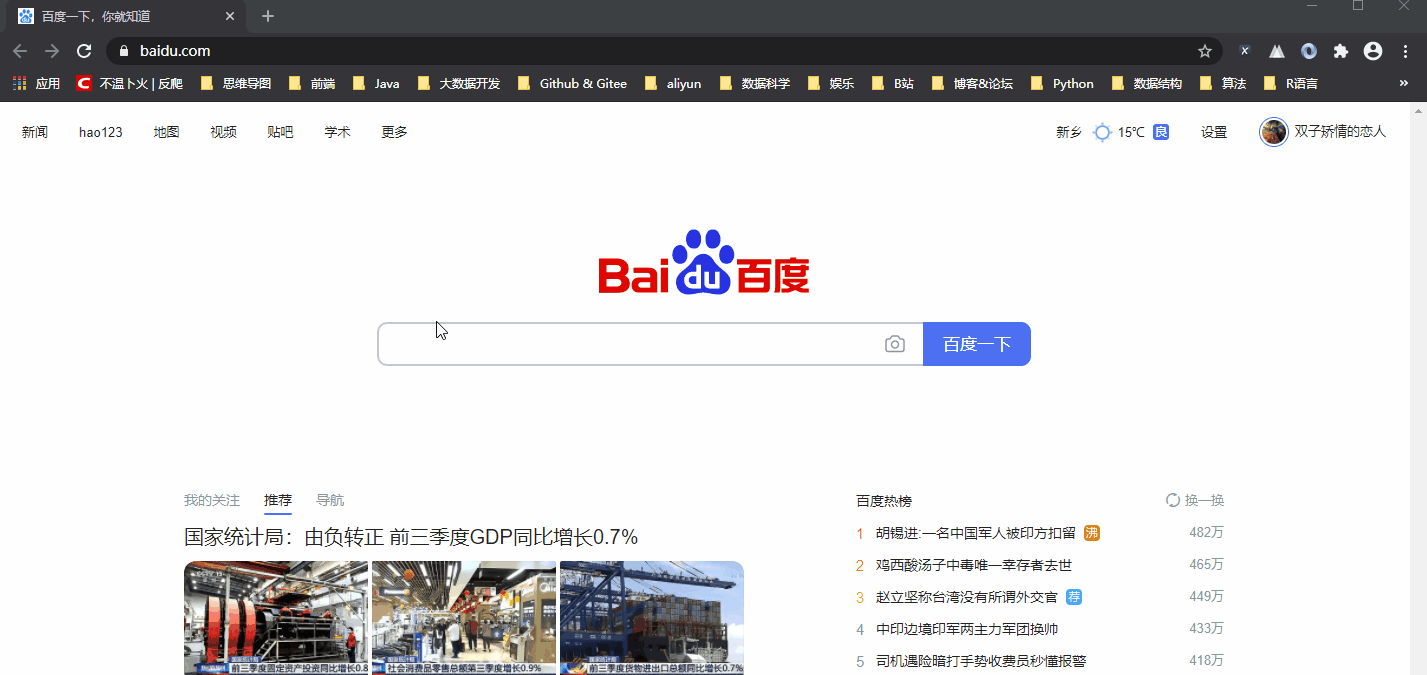Viewport: 1427px width, 675px height.
Task: Open the Chrome profile avatar icon
Action: [x=1373, y=51]
